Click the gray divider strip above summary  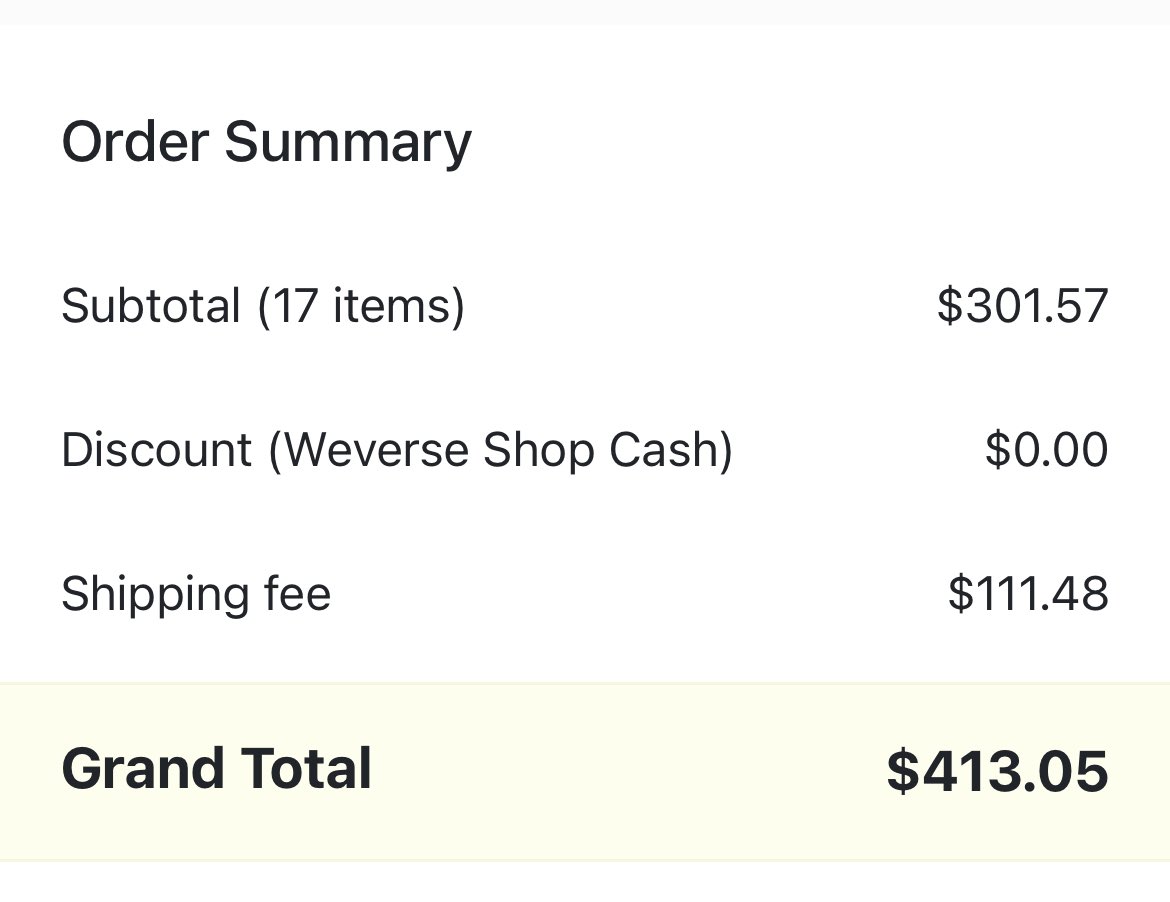click(585, 12)
